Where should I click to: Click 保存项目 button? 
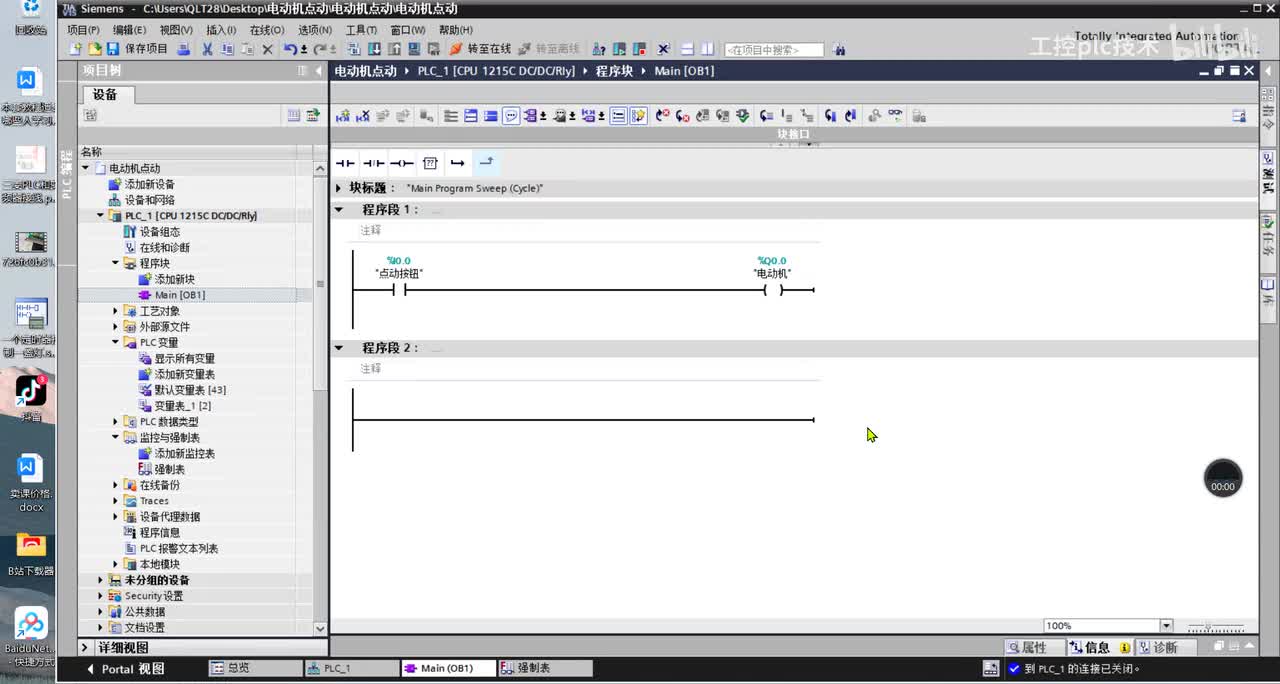137,49
